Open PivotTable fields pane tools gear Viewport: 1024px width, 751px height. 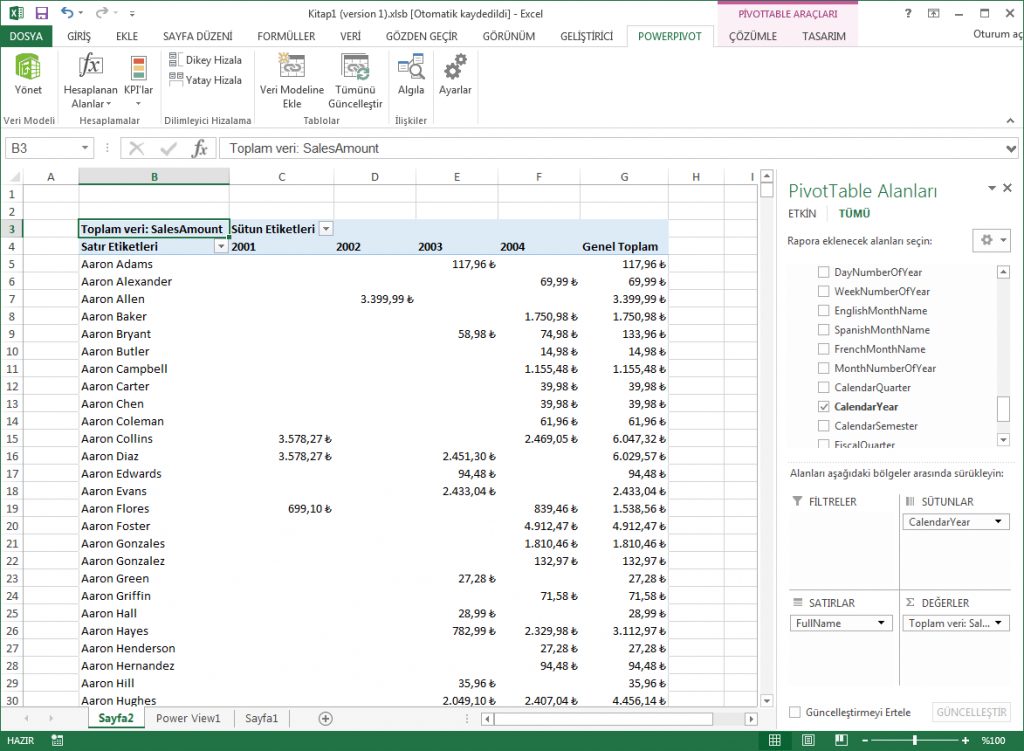point(991,240)
